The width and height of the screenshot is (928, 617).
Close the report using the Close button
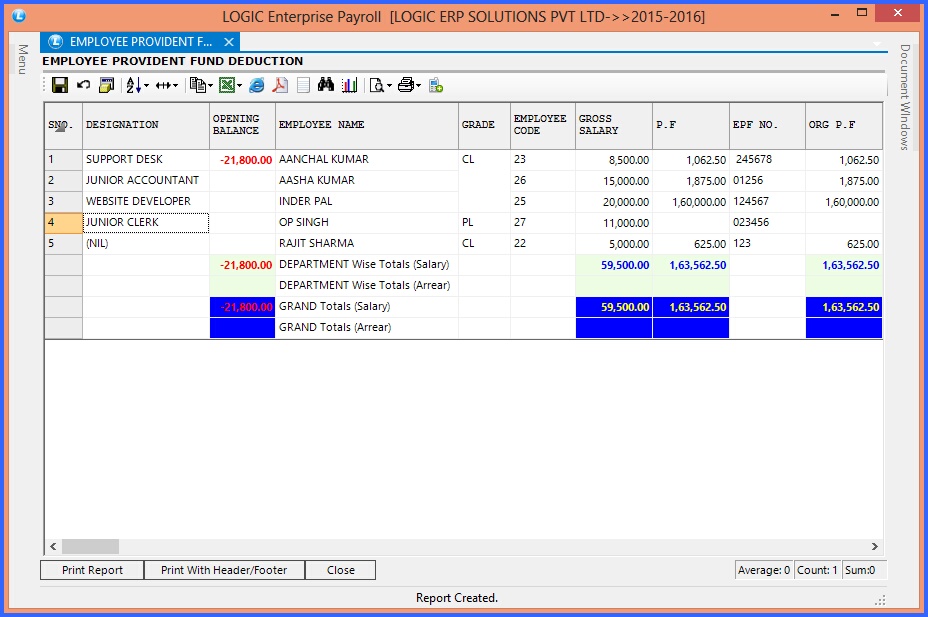point(340,569)
